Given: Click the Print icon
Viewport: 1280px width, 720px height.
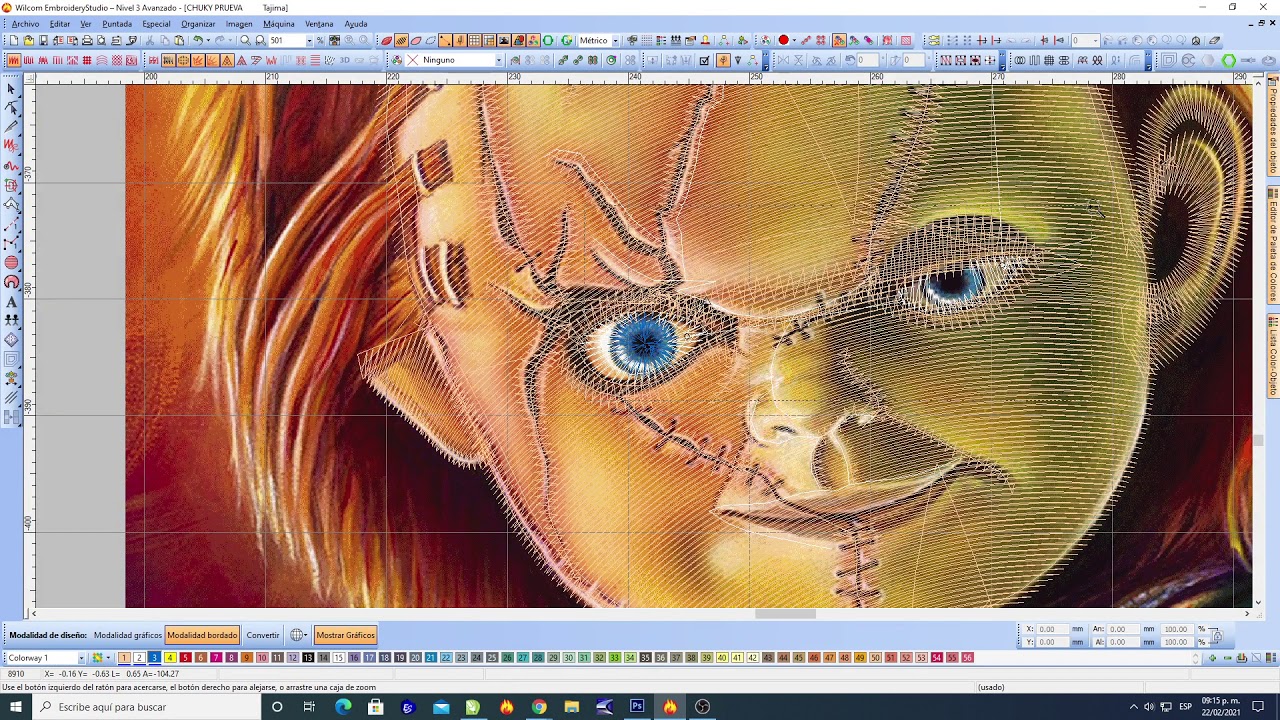Looking at the screenshot, I should (87, 40).
